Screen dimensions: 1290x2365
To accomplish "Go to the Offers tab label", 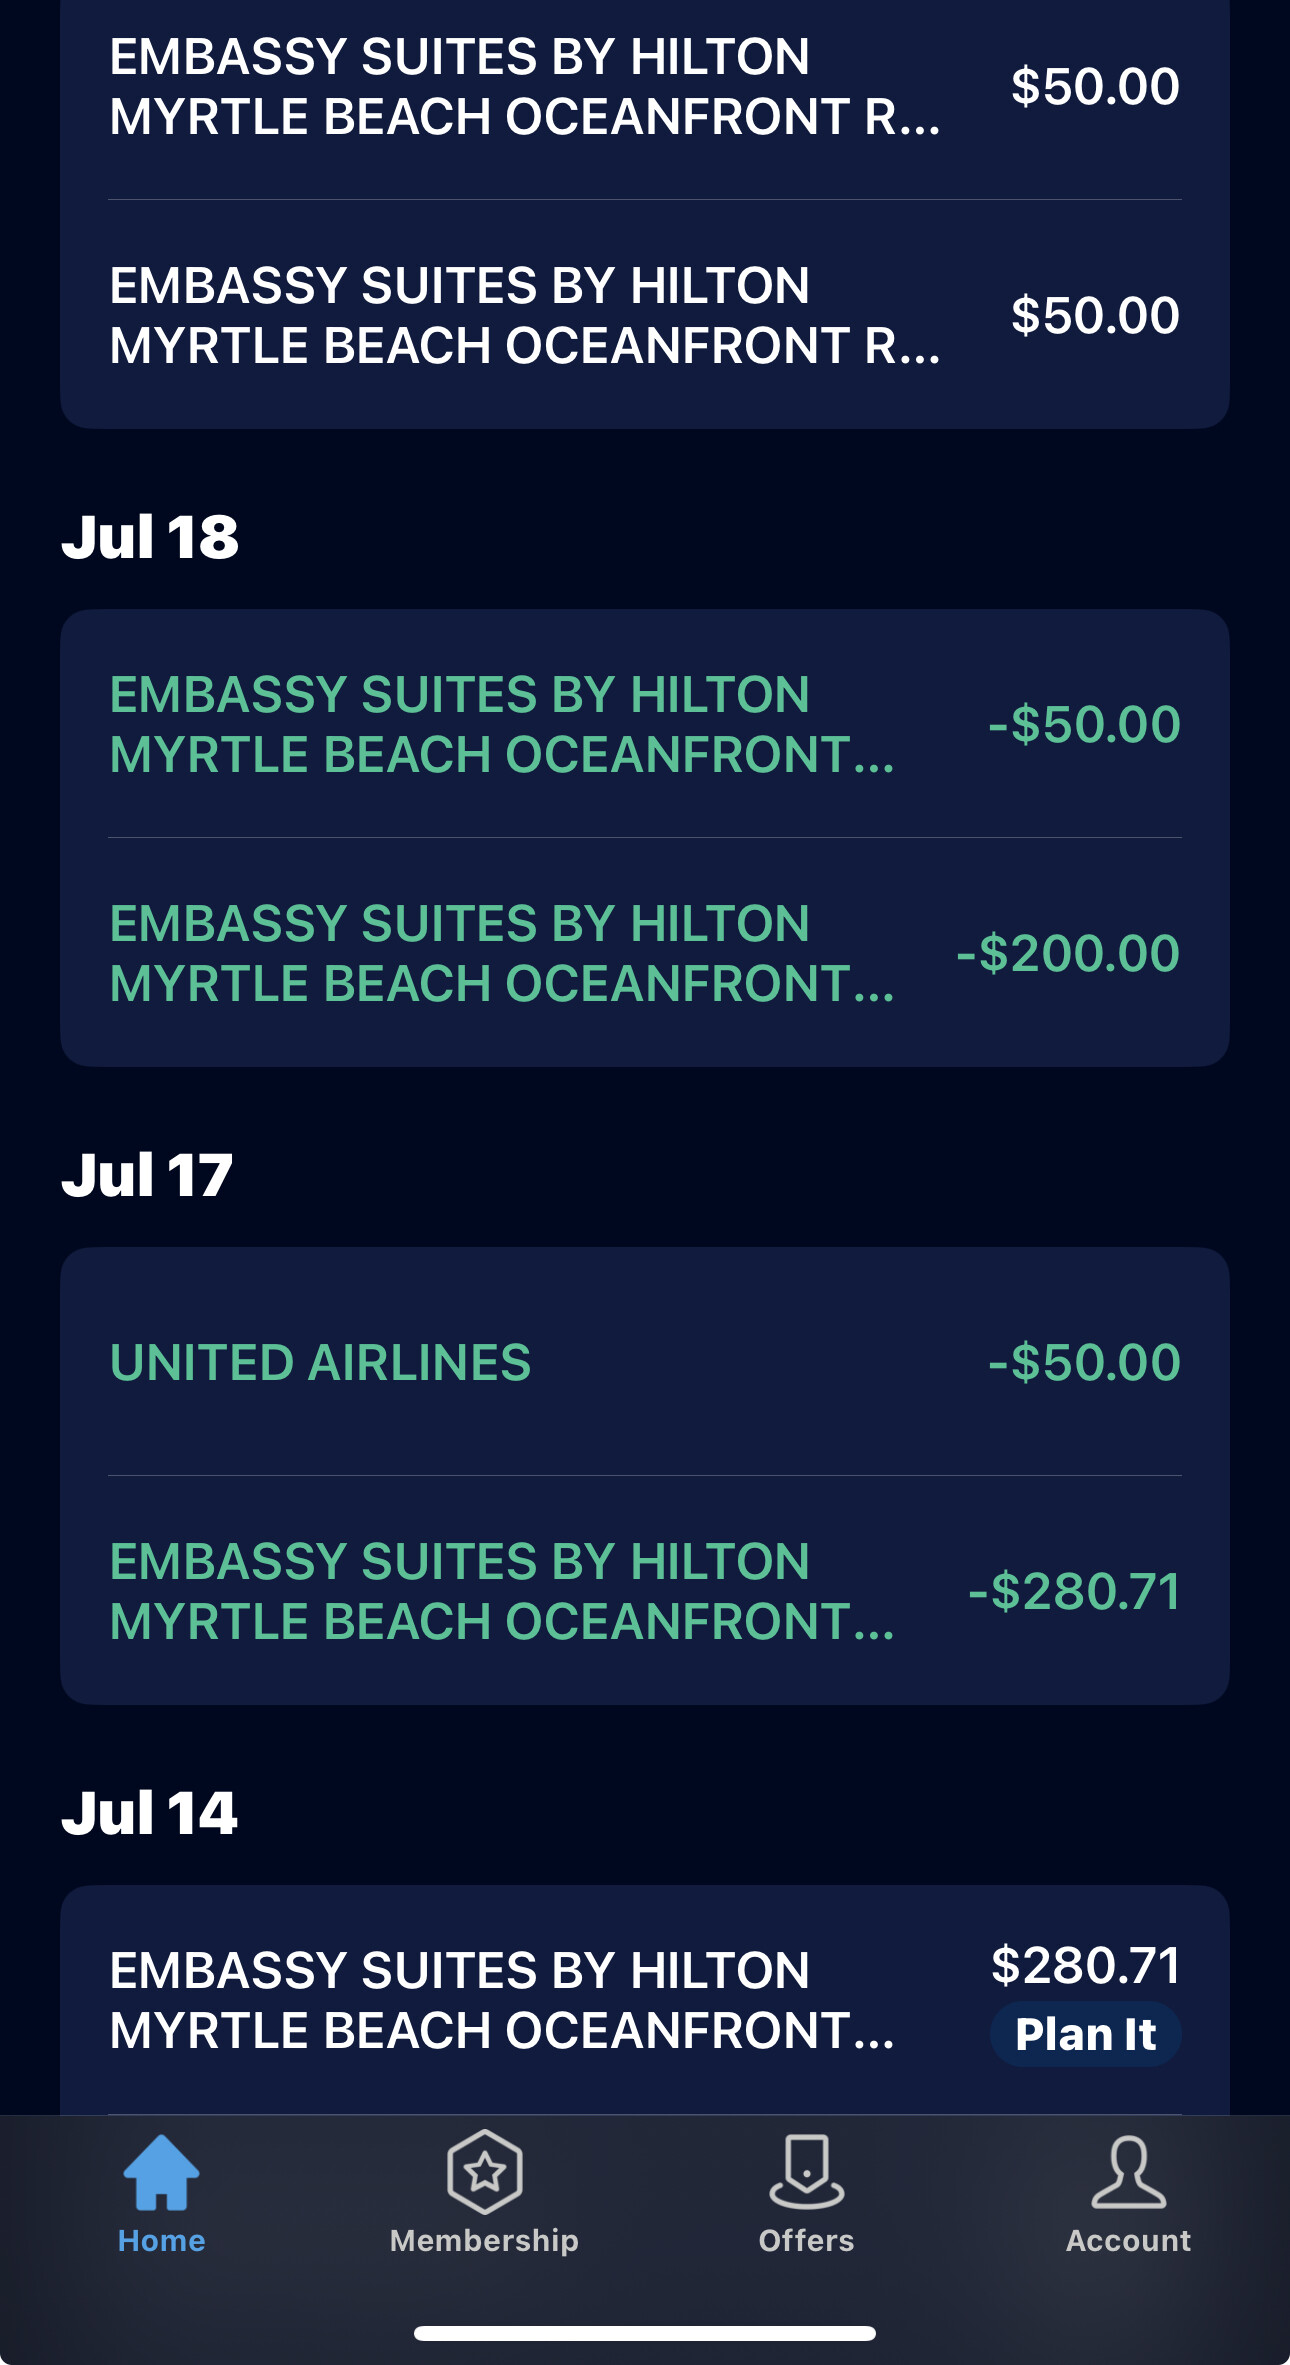I will [x=806, y=2241].
